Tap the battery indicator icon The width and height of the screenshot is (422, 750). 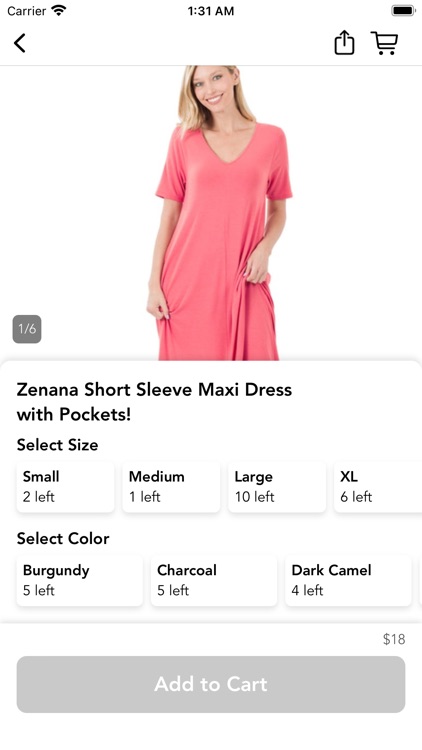coord(403,11)
